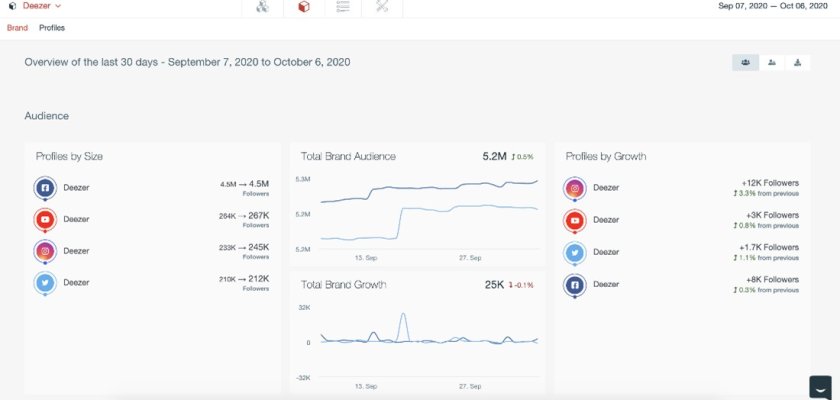Viewport: 840px width, 400px height.
Task: Toggle the group audience view button
Action: coord(746,62)
